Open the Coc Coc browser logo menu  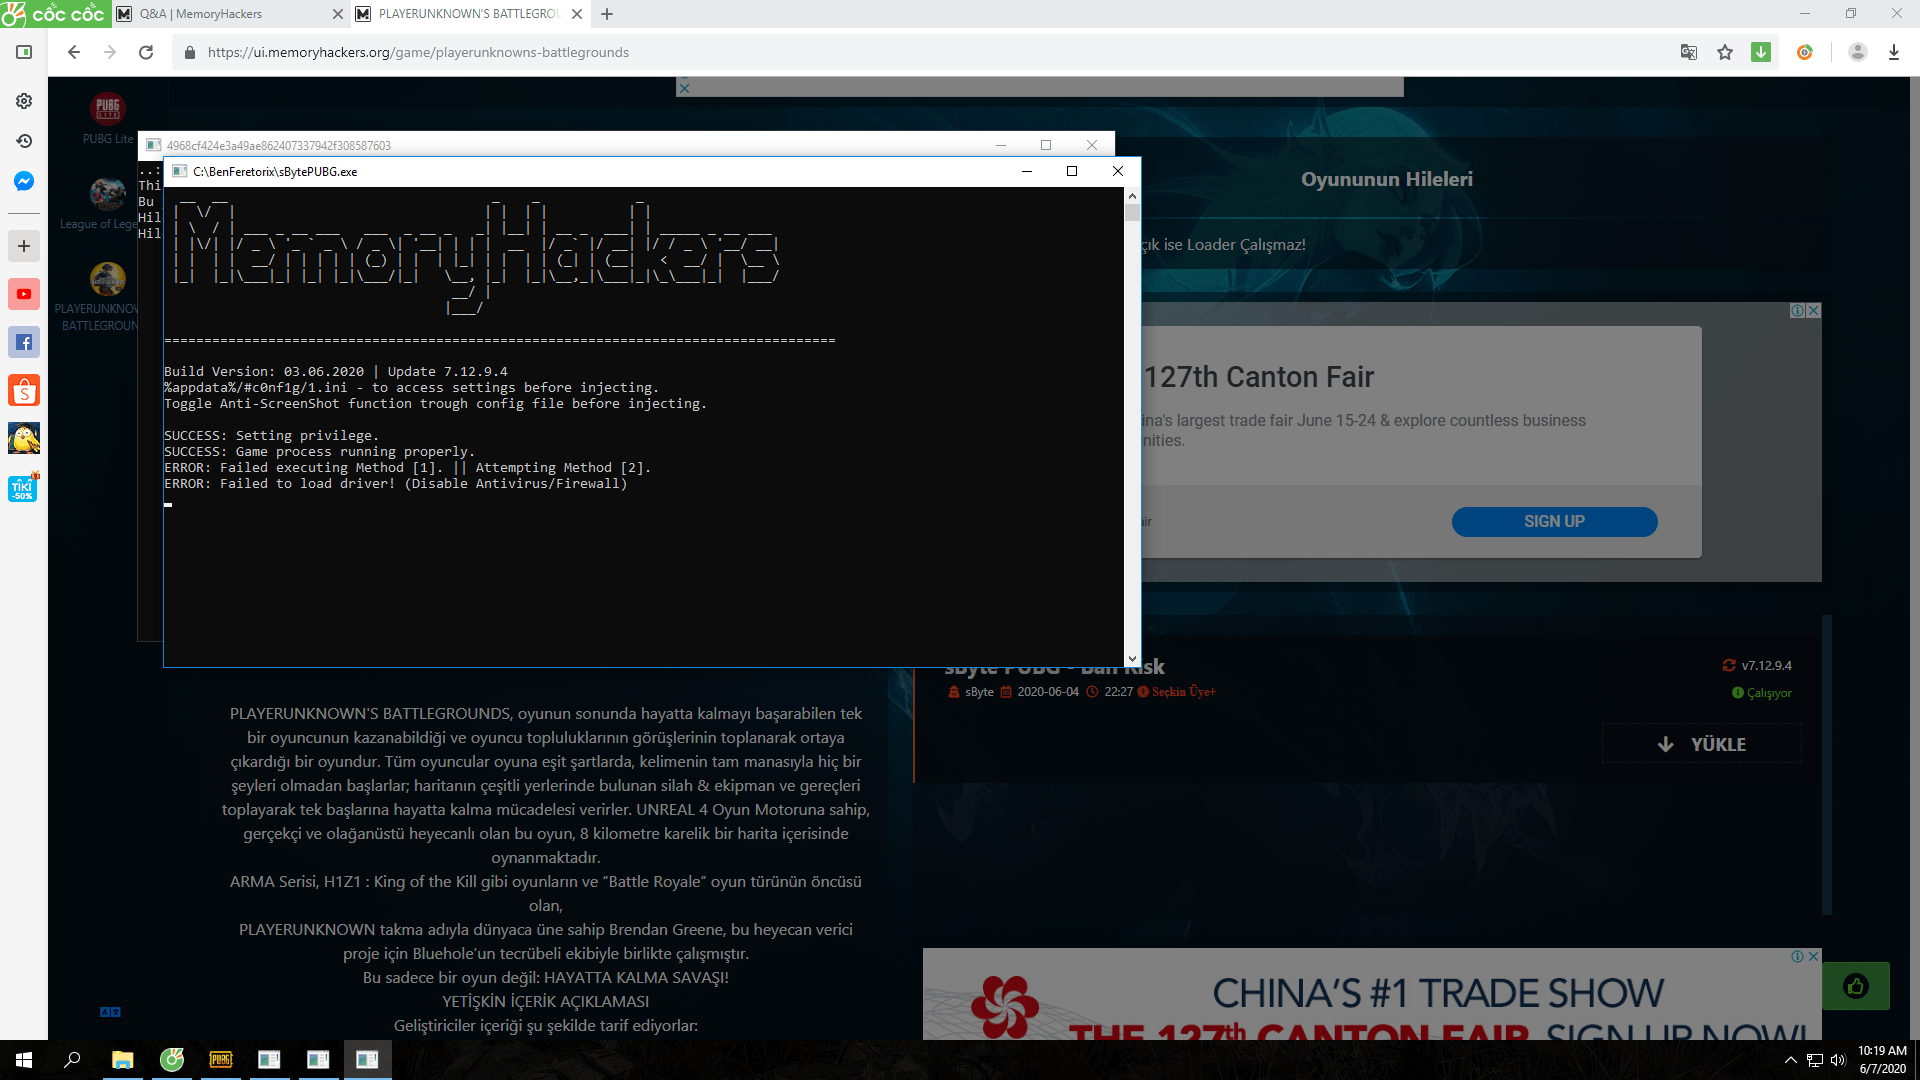click(x=55, y=14)
